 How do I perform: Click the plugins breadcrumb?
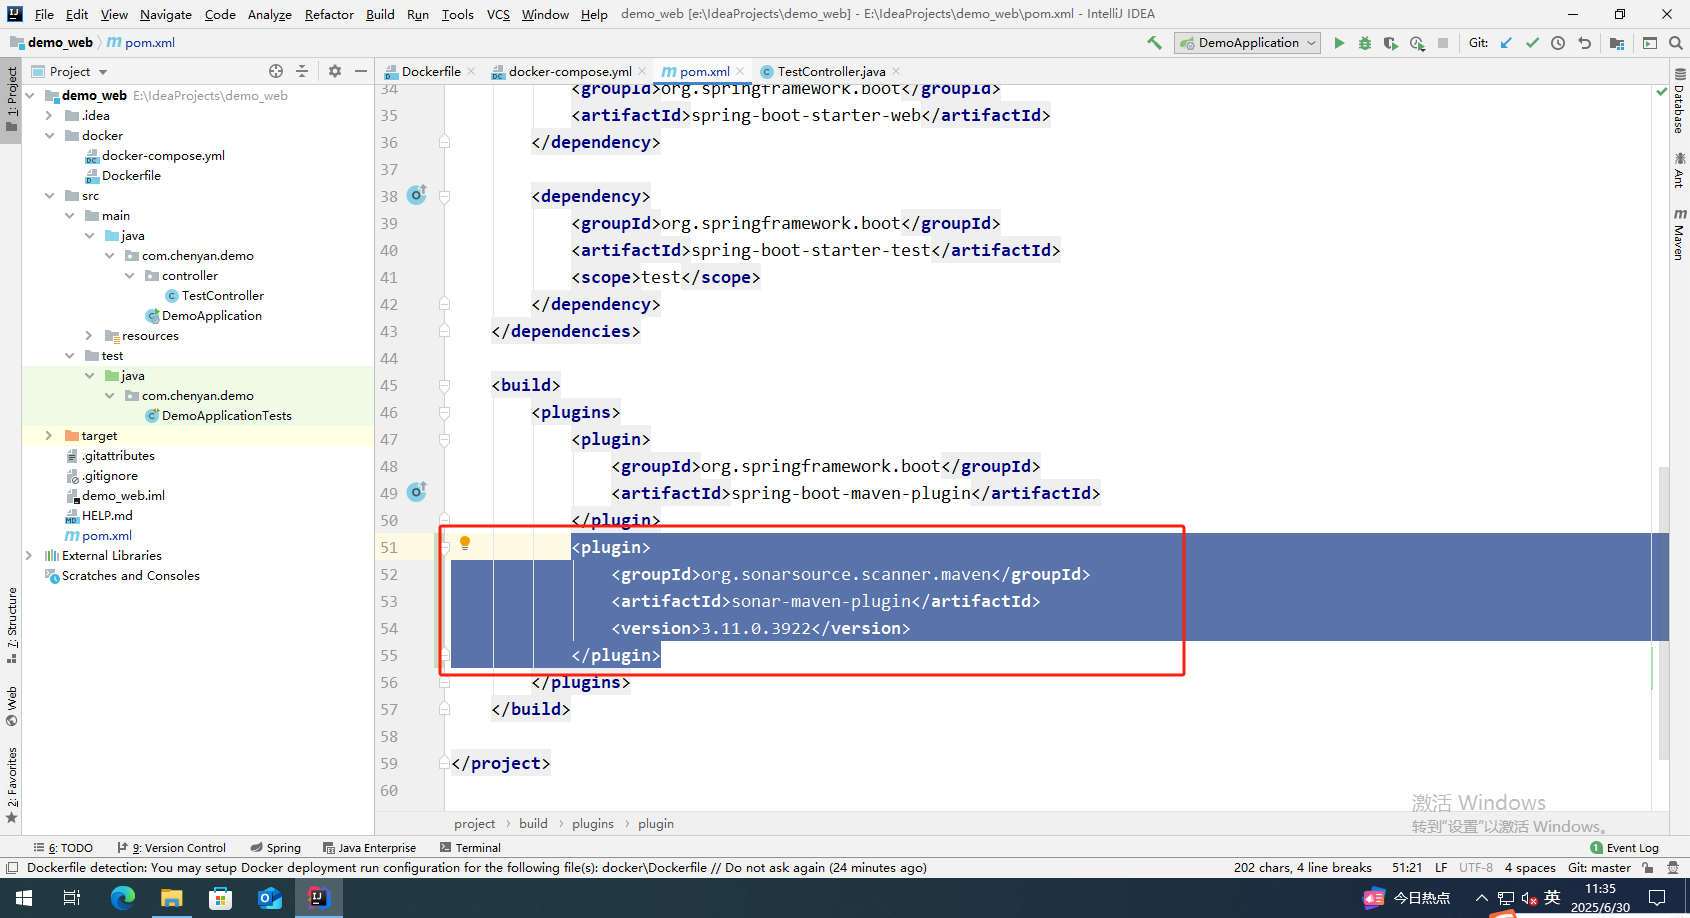click(593, 824)
